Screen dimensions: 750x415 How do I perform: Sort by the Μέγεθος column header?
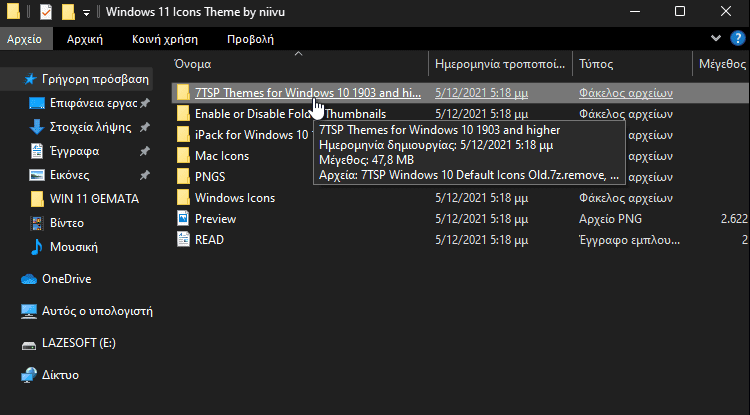click(x=722, y=64)
